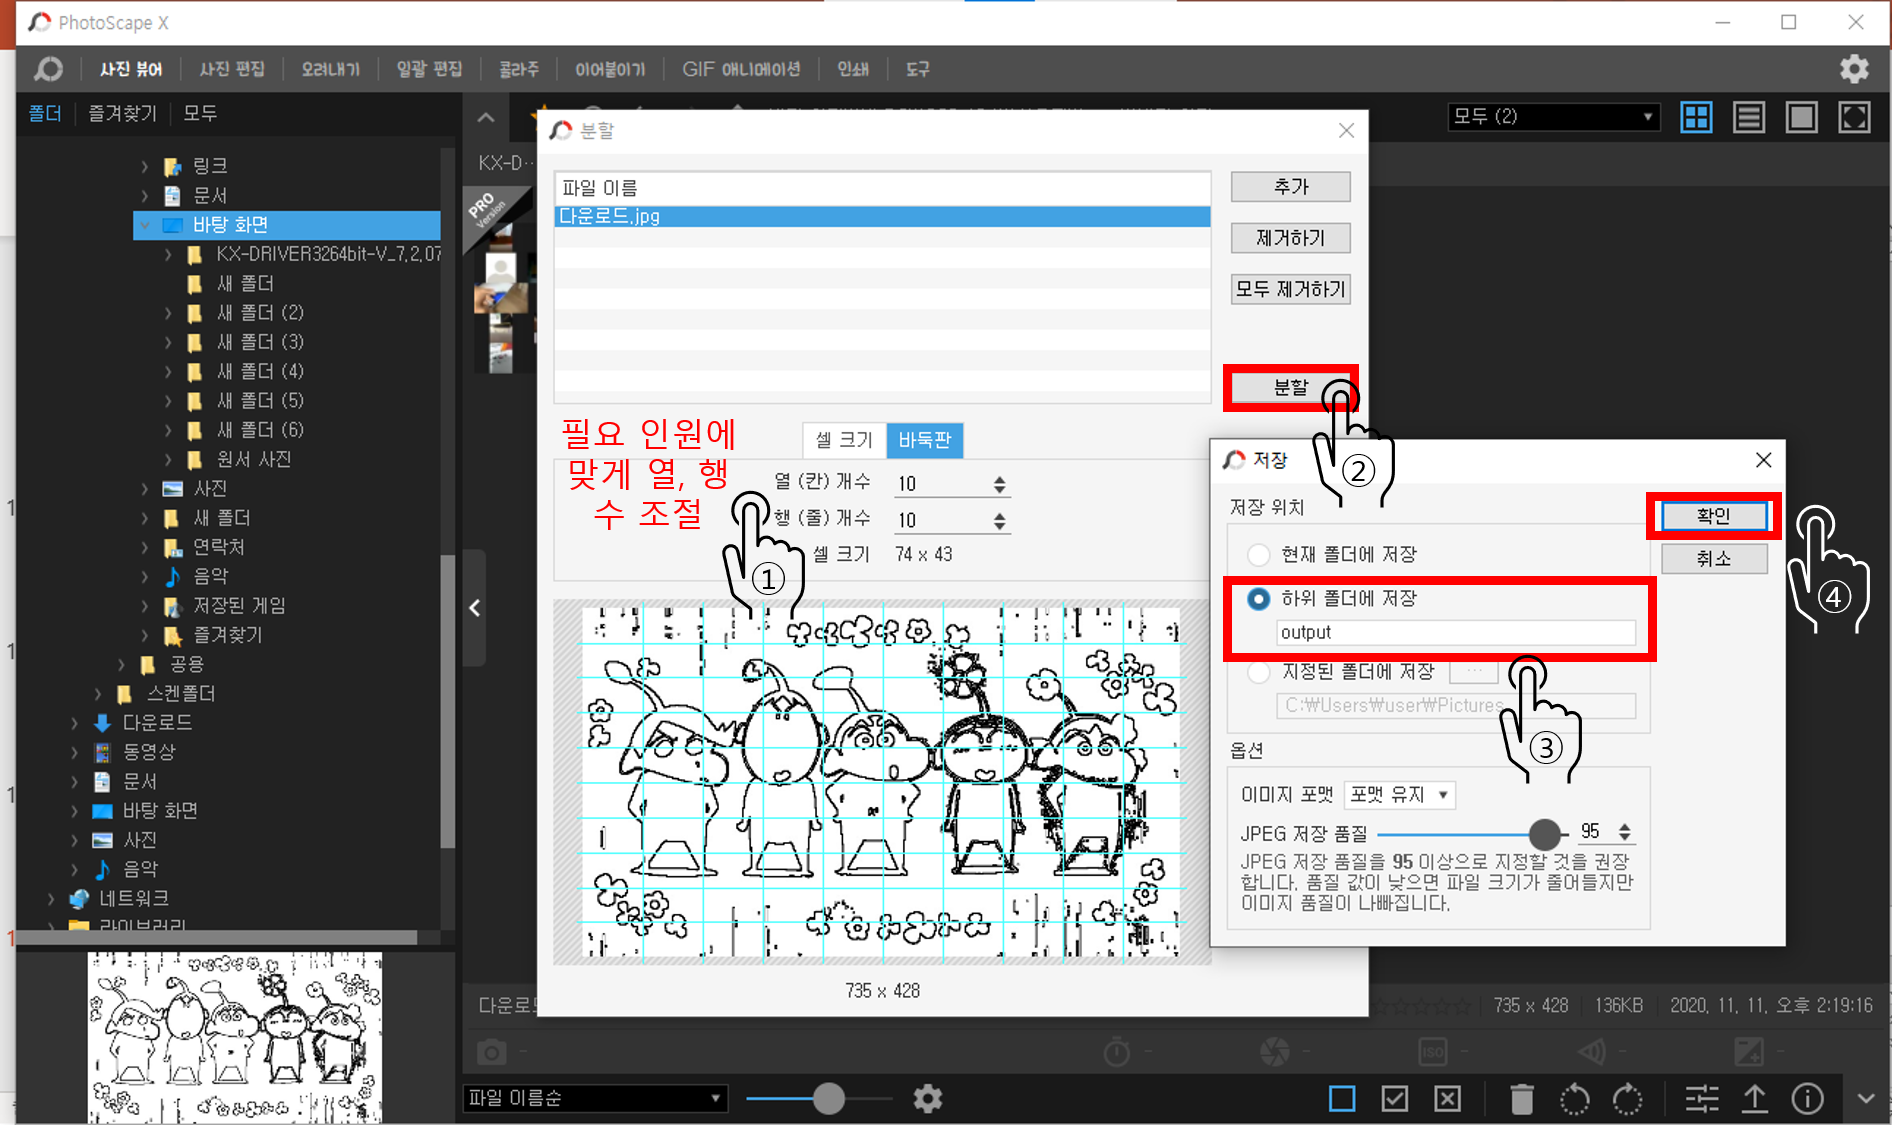
Task: Close the 분할 dialog
Action: point(1346,130)
